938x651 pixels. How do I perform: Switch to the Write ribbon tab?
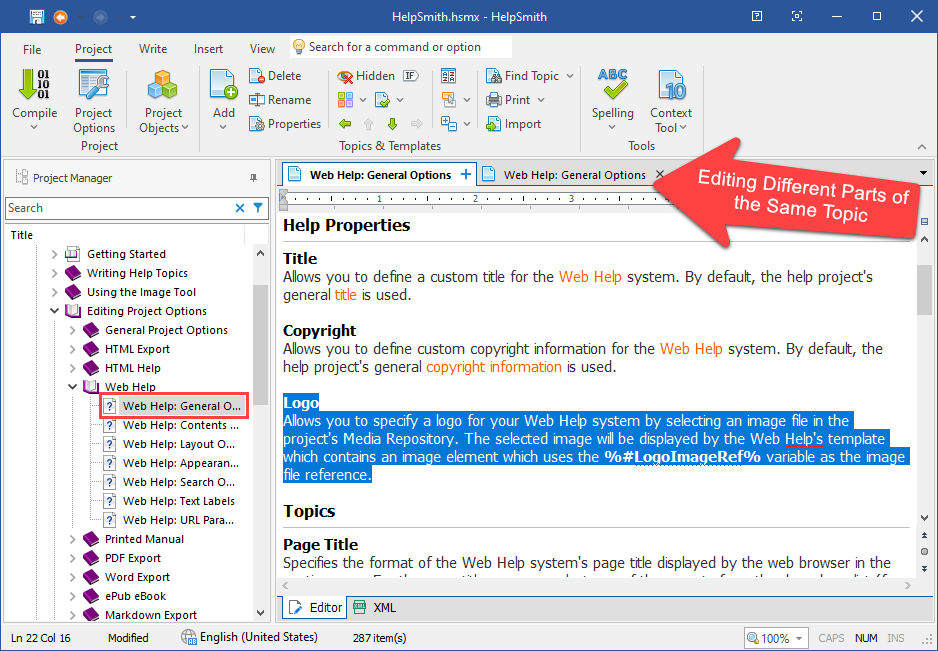153,49
